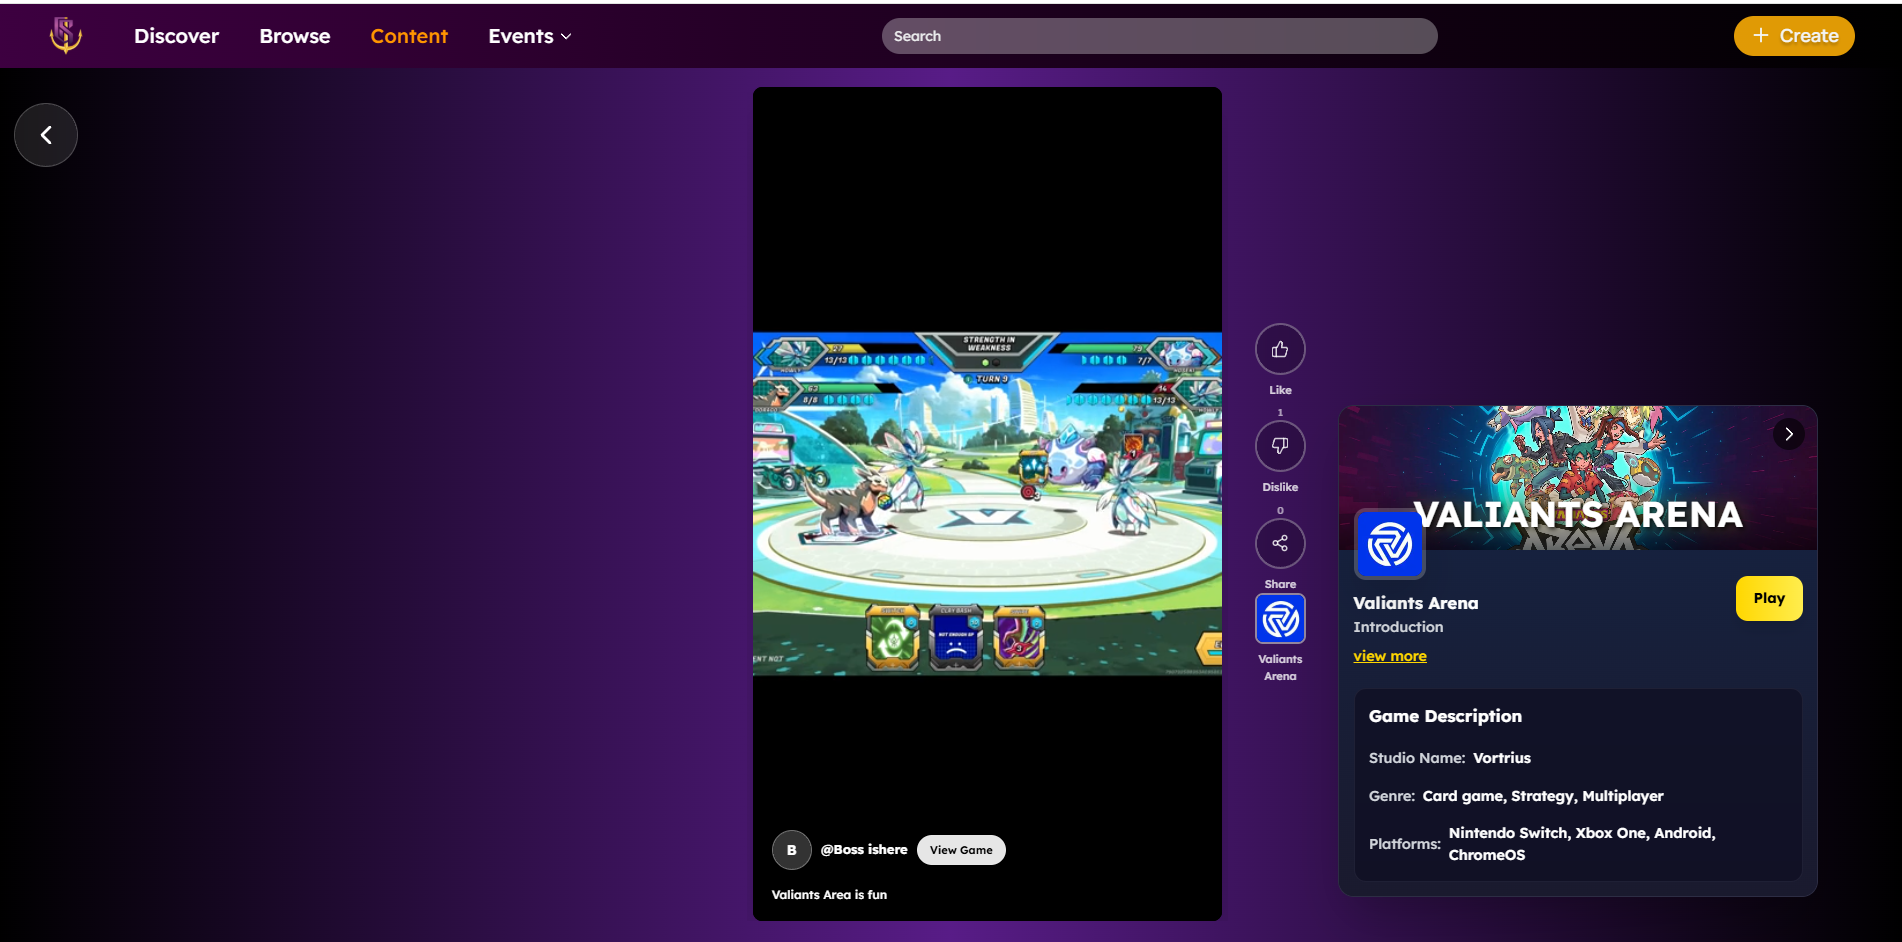Click the Valiants Arena game title

(1415, 603)
